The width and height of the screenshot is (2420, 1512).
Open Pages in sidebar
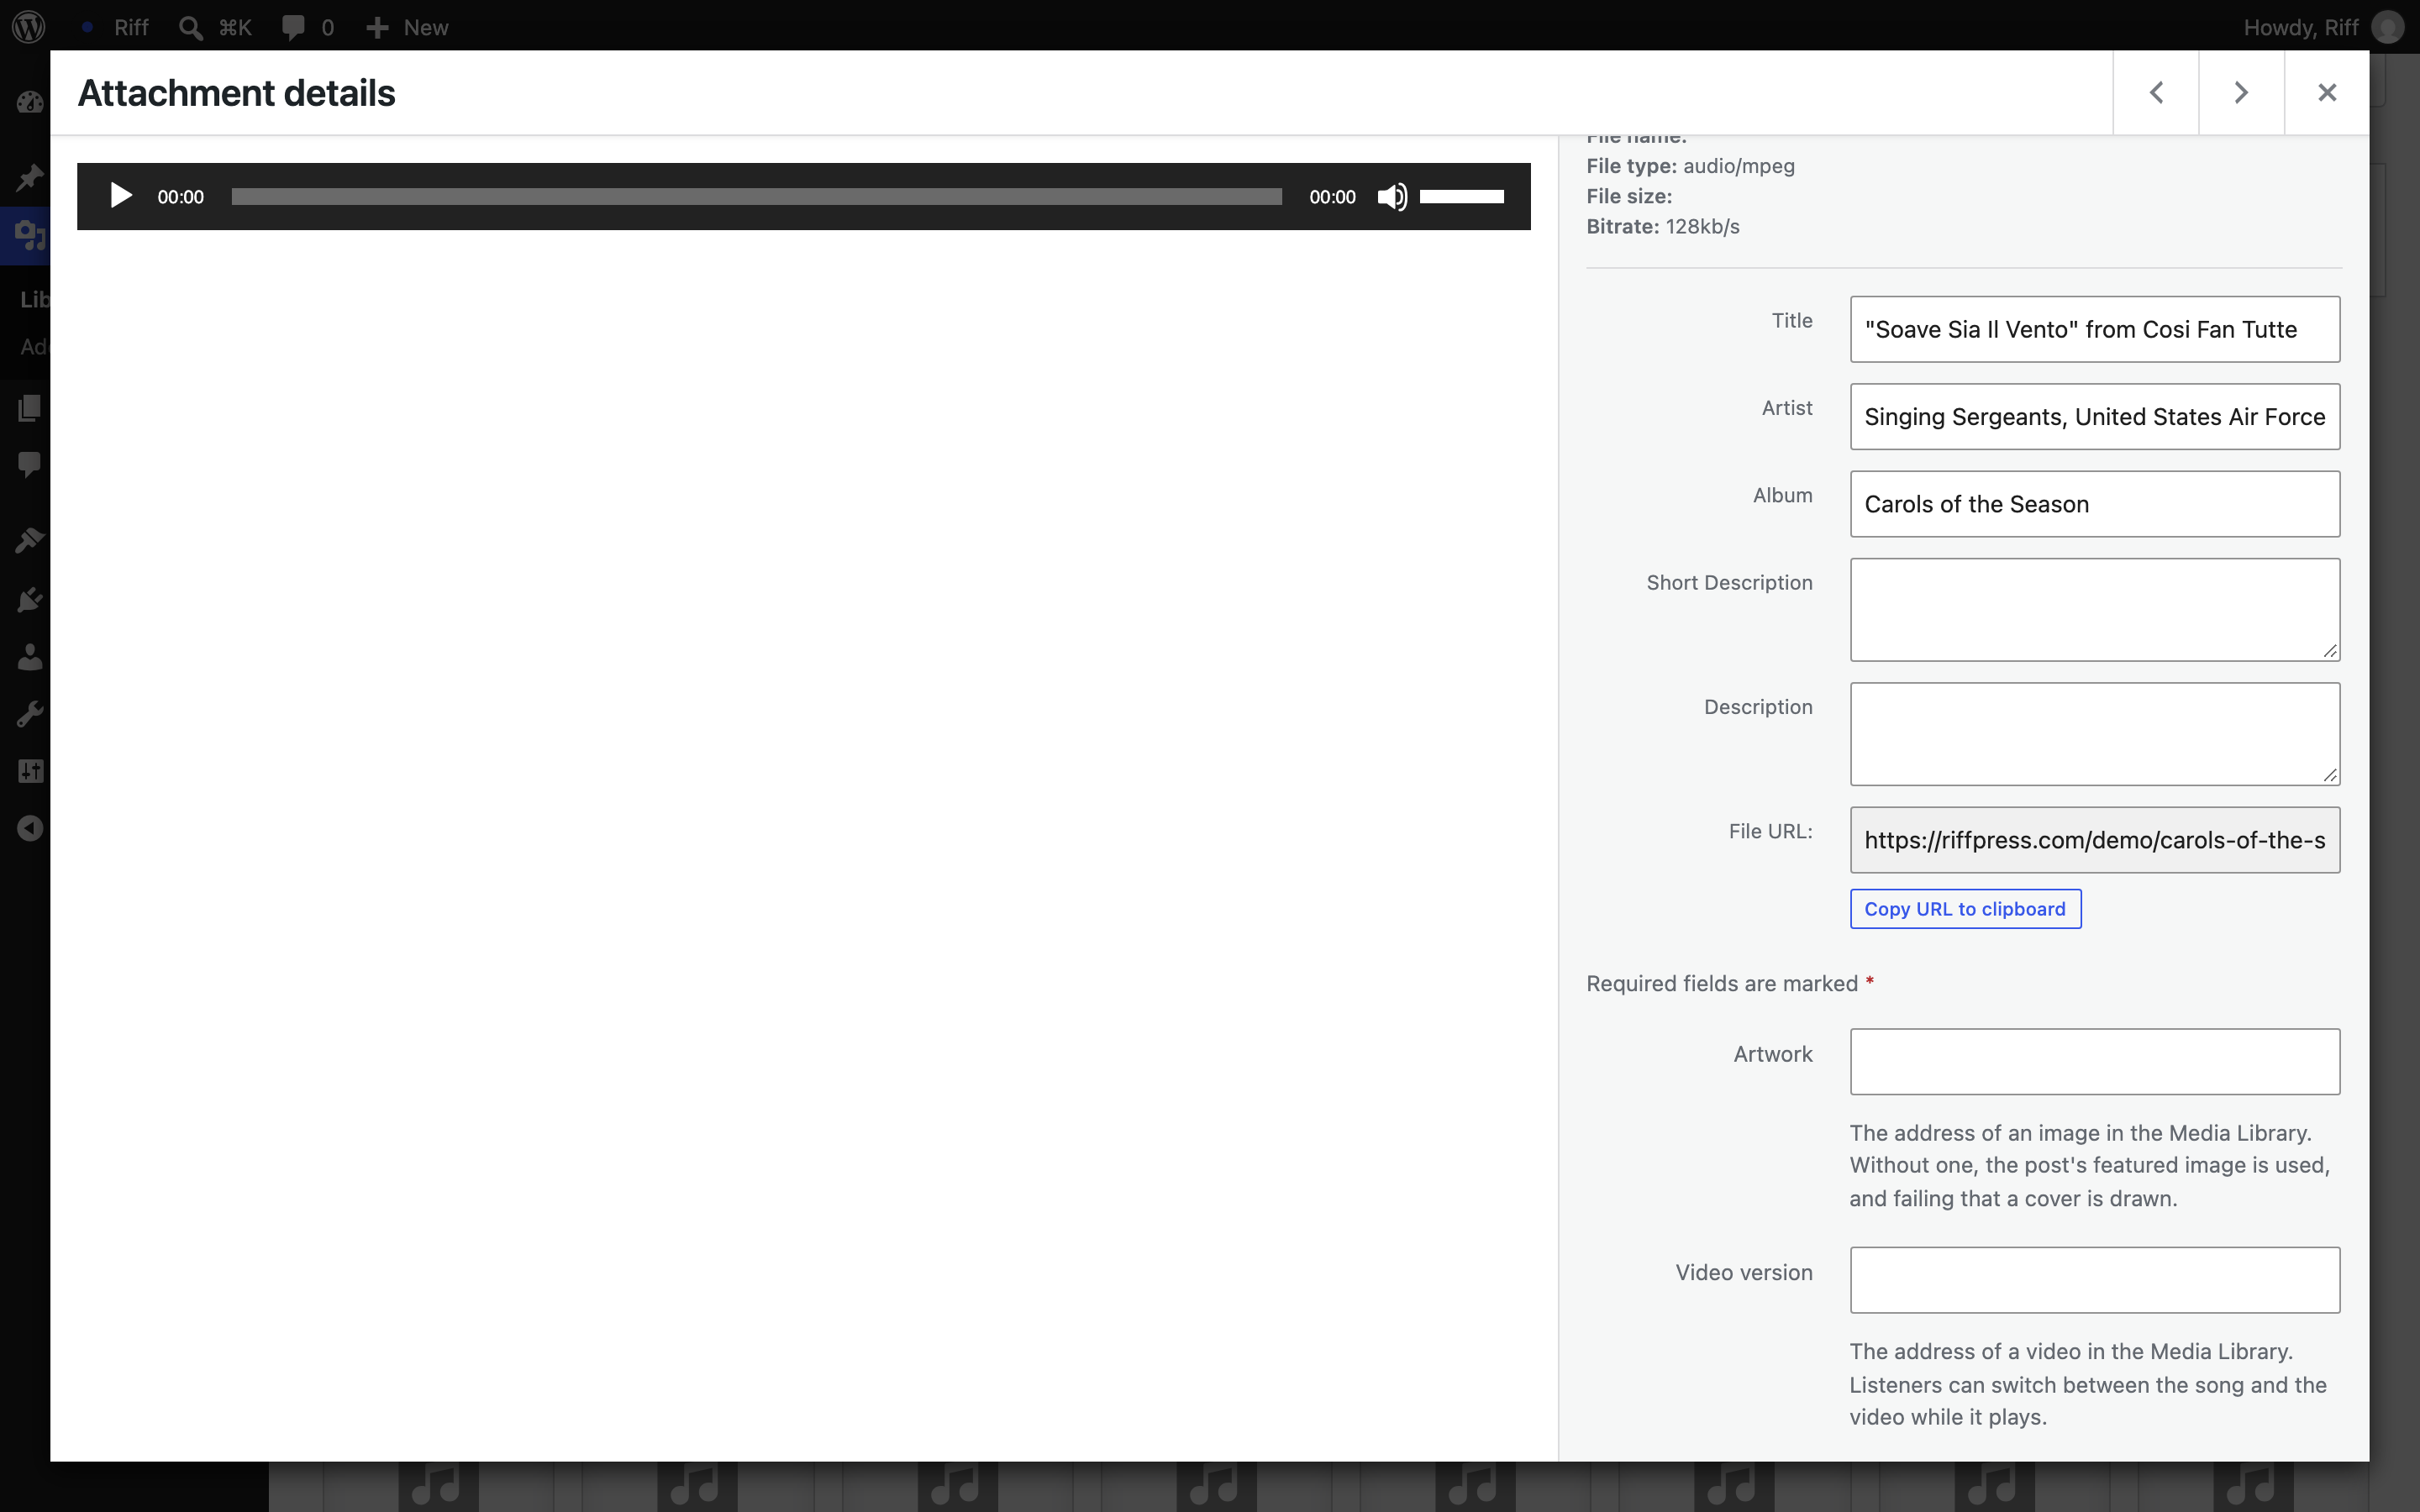tap(29, 408)
